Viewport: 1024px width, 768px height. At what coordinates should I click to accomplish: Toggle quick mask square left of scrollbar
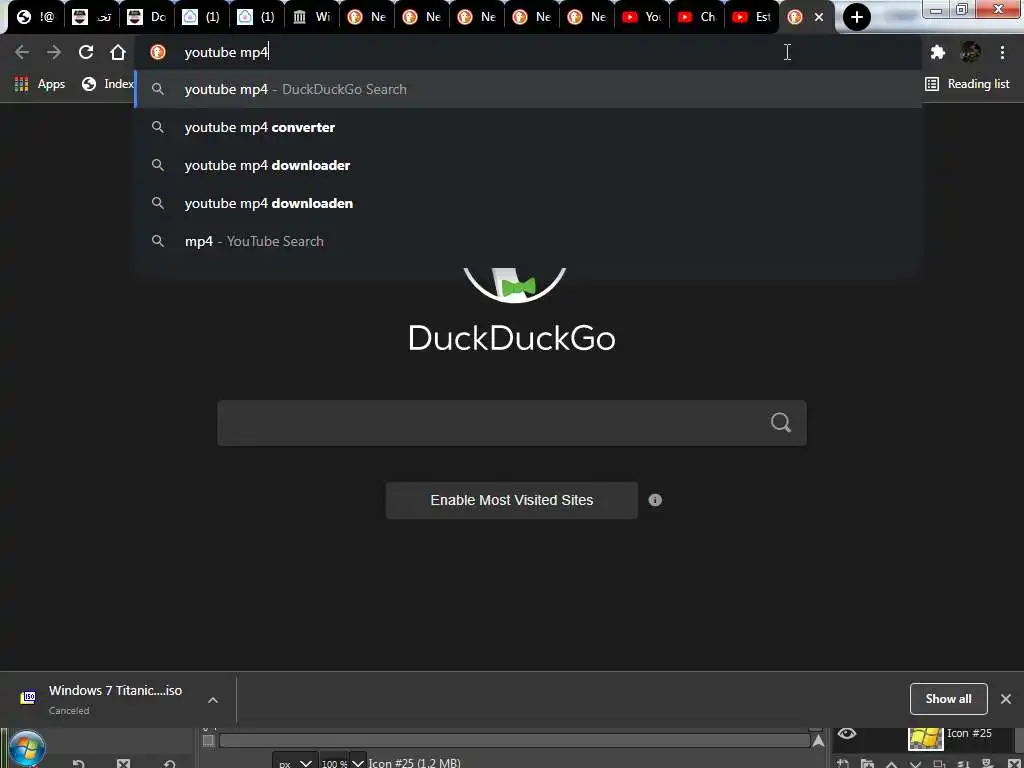tap(208, 741)
